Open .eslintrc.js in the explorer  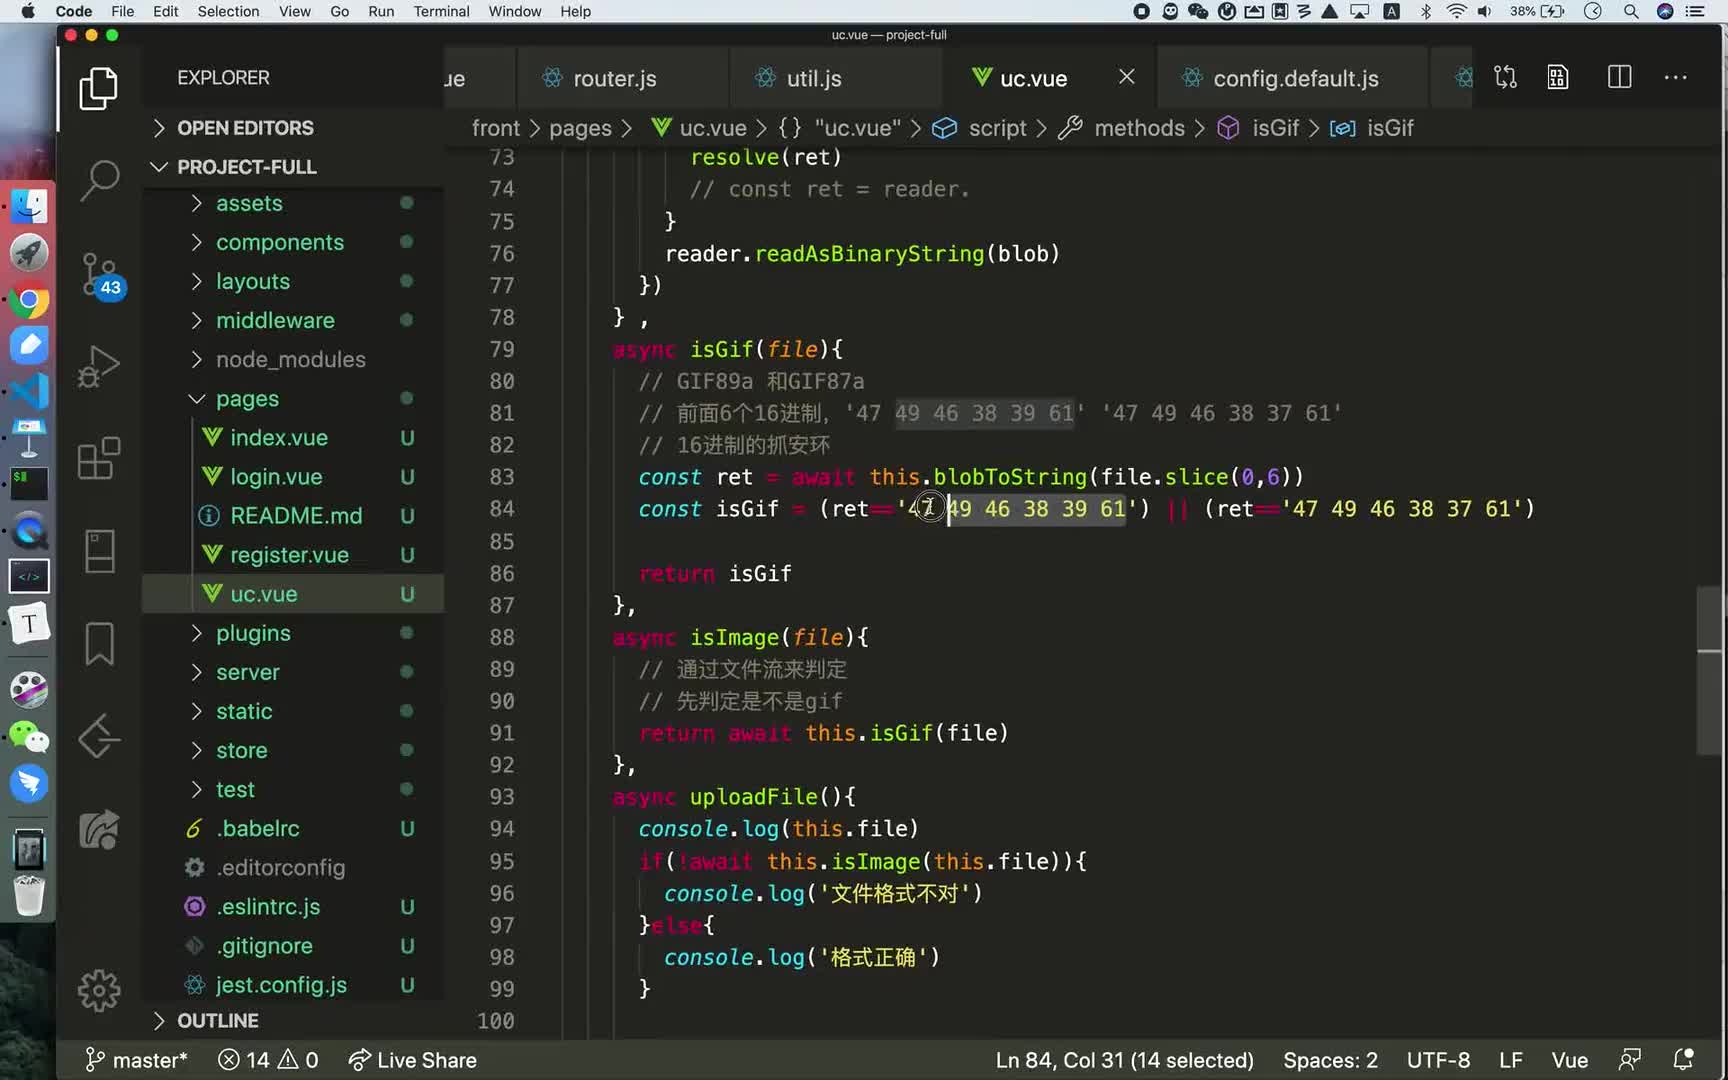click(x=268, y=906)
